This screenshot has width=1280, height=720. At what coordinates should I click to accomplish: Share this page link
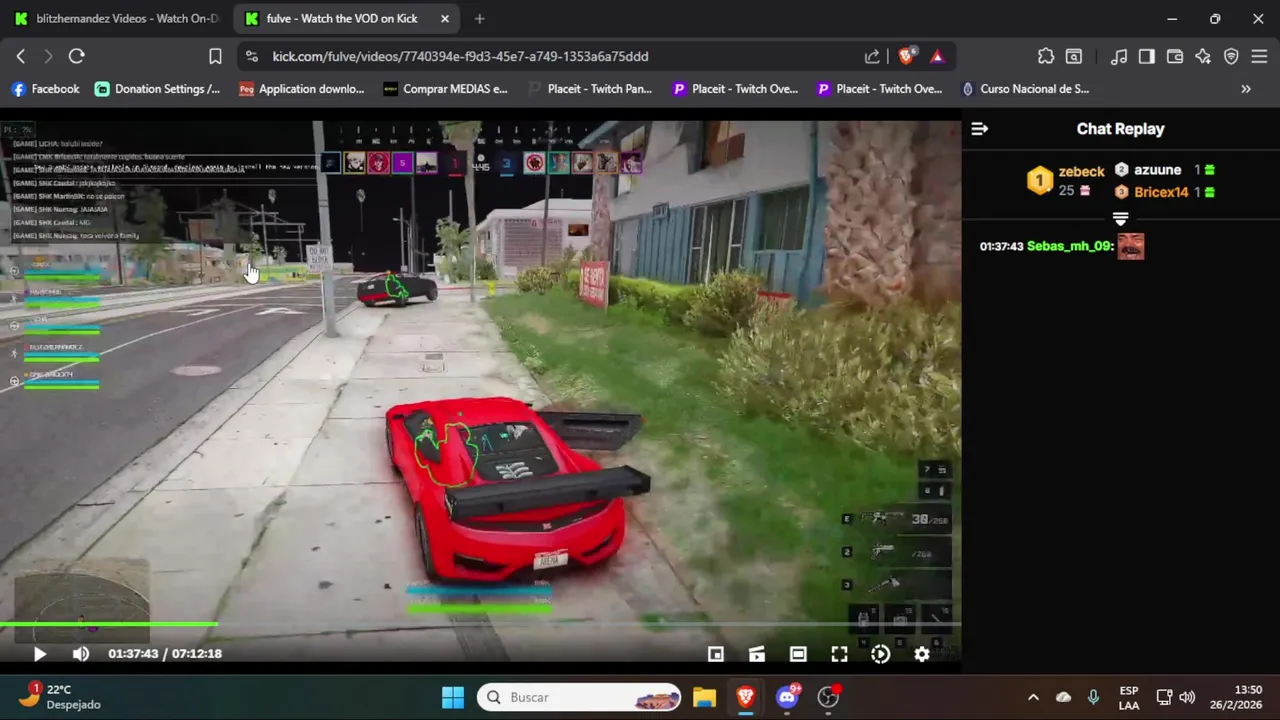(872, 57)
